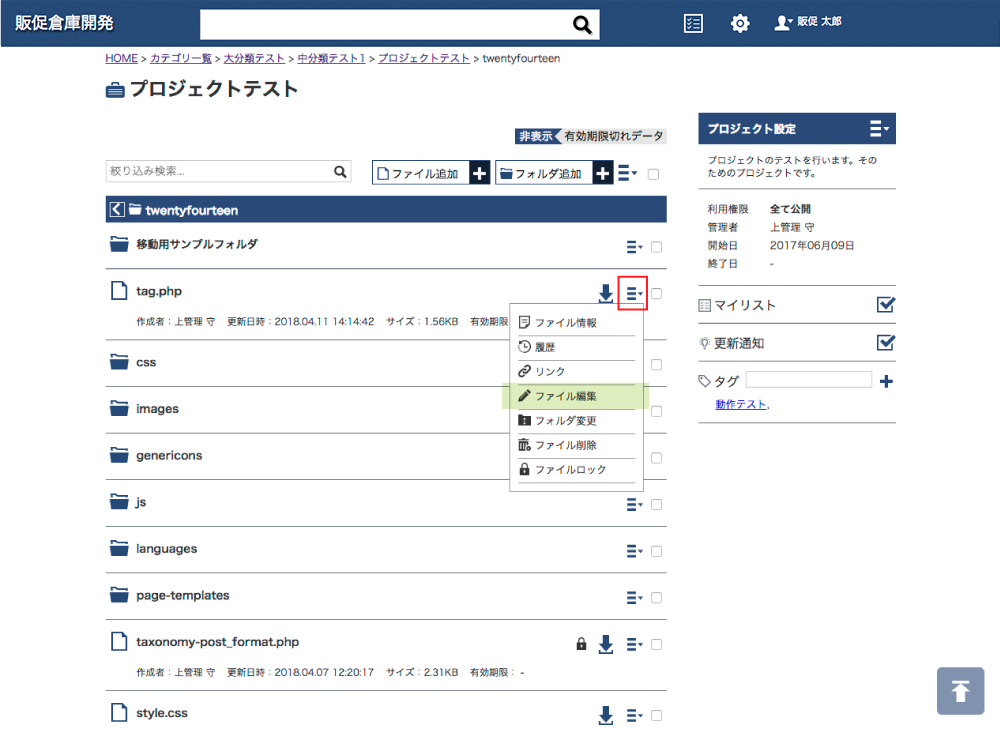
Task: Open action menu for 移動用サンプルフォルダ
Action: pyautogui.click(x=634, y=247)
